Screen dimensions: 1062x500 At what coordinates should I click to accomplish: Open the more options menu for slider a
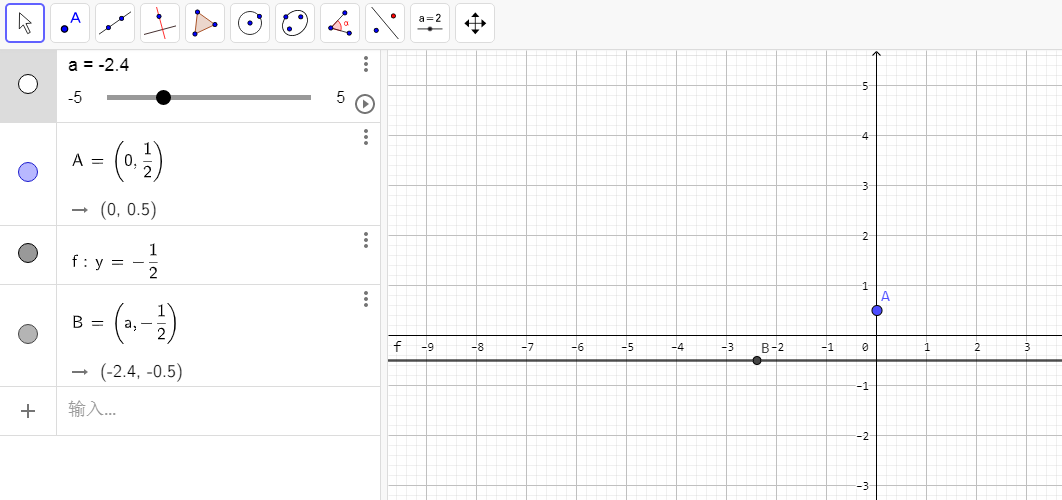(x=366, y=64)
